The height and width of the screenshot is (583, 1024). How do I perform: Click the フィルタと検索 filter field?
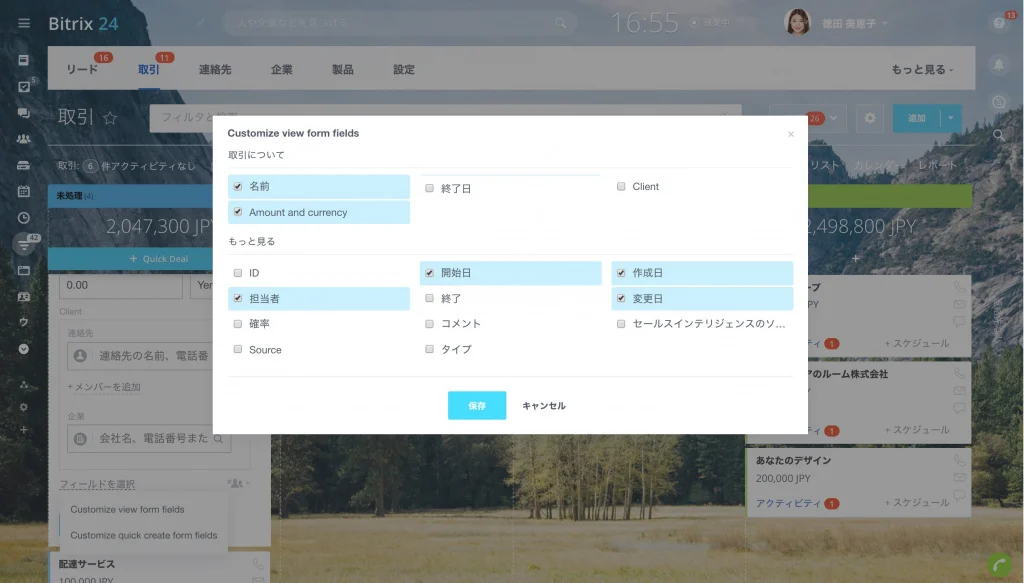pos(190,116)
